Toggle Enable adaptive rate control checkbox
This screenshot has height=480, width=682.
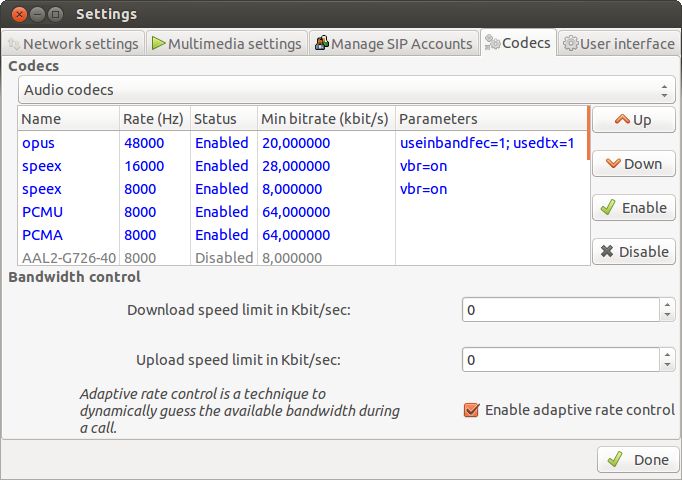[x=472, y=410]
